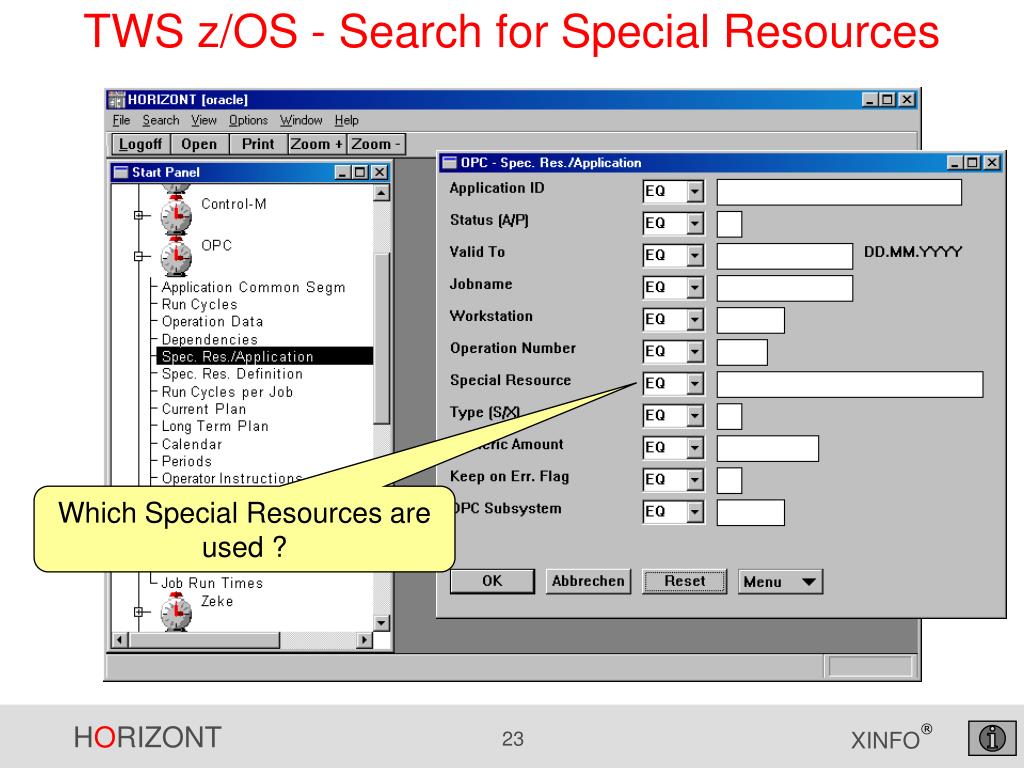
Task: Click the Zoom + toolbar button
Action: tap(317, 144)
